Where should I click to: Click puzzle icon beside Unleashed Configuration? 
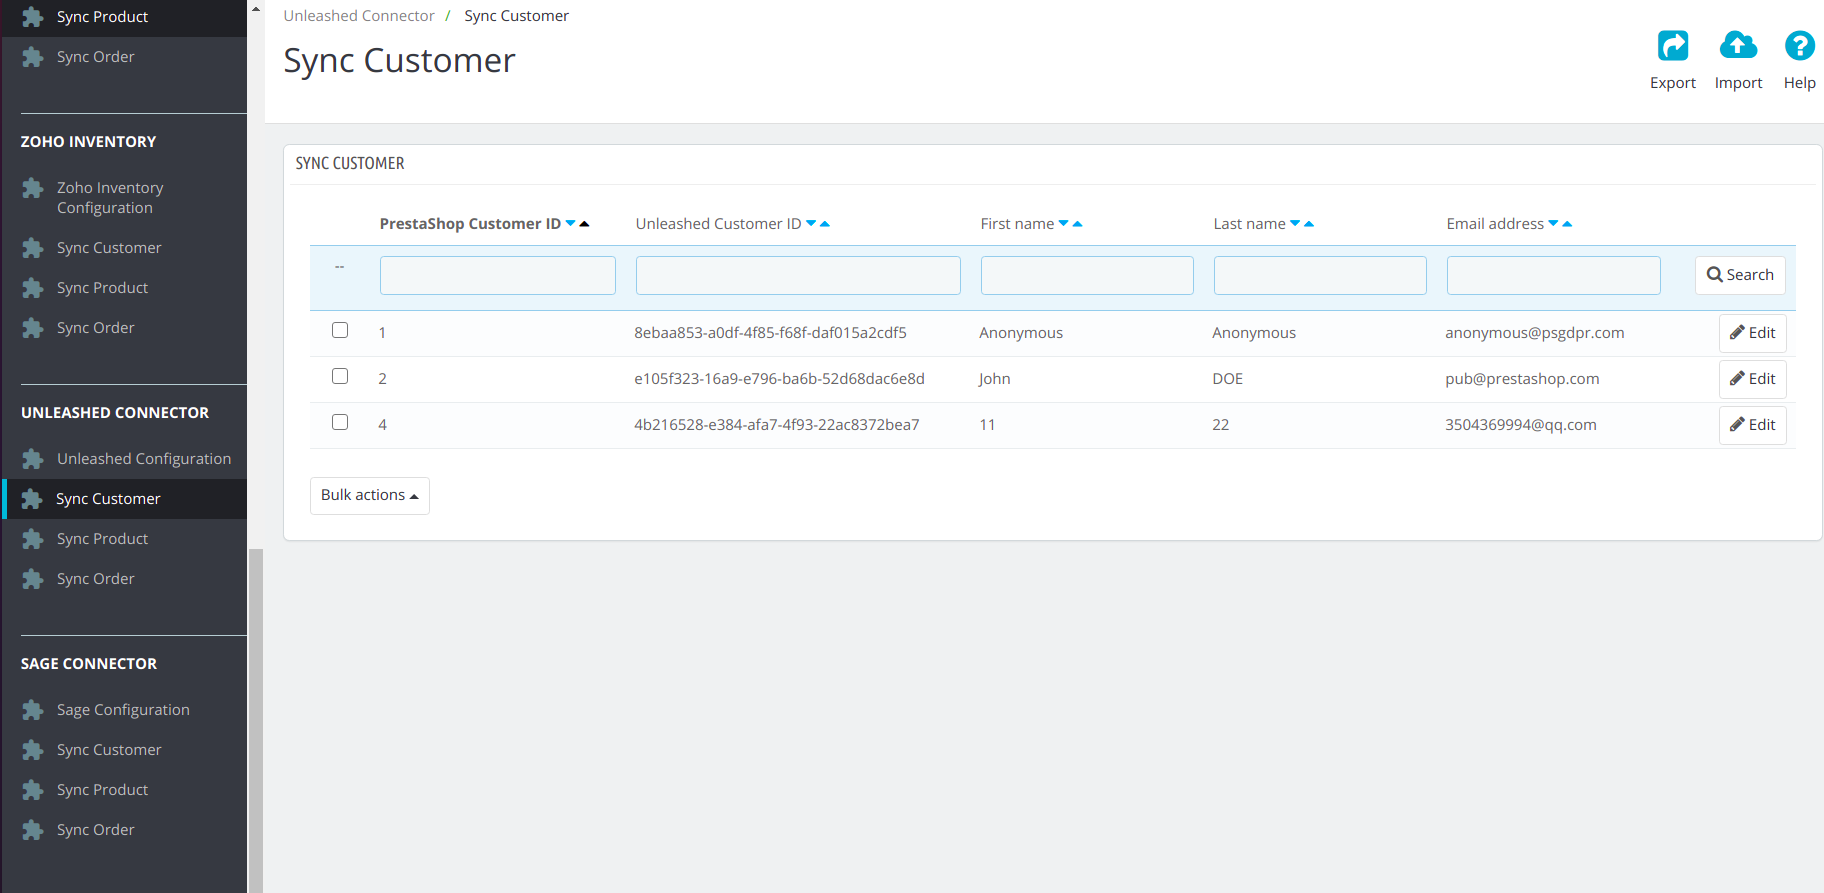pyautogui.click(x=33, y=459)
